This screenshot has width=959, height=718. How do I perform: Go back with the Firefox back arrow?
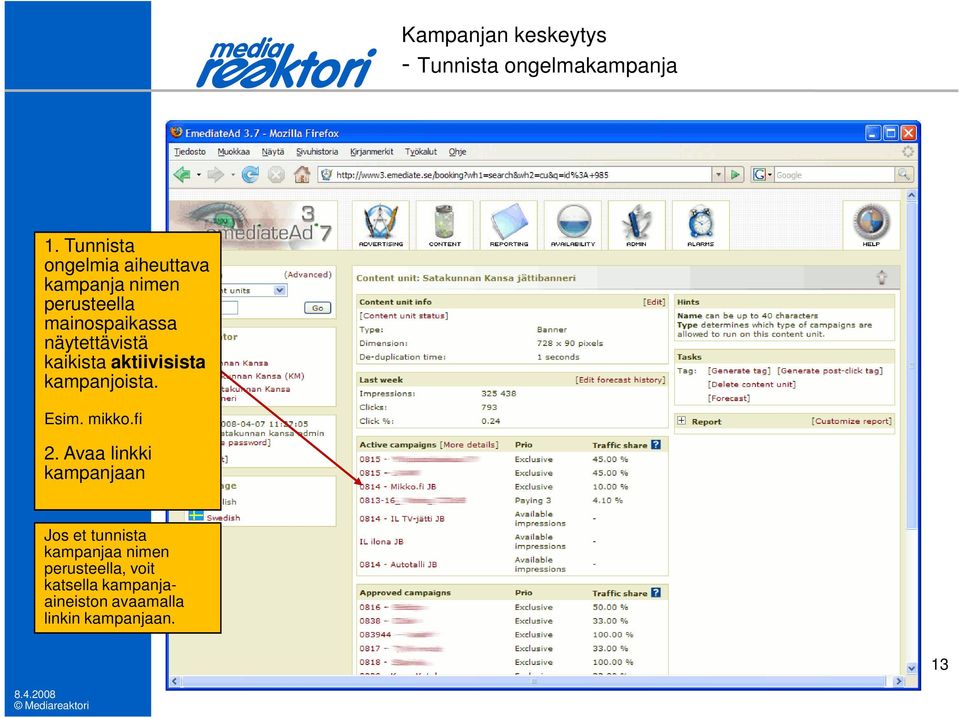point(182,175)
